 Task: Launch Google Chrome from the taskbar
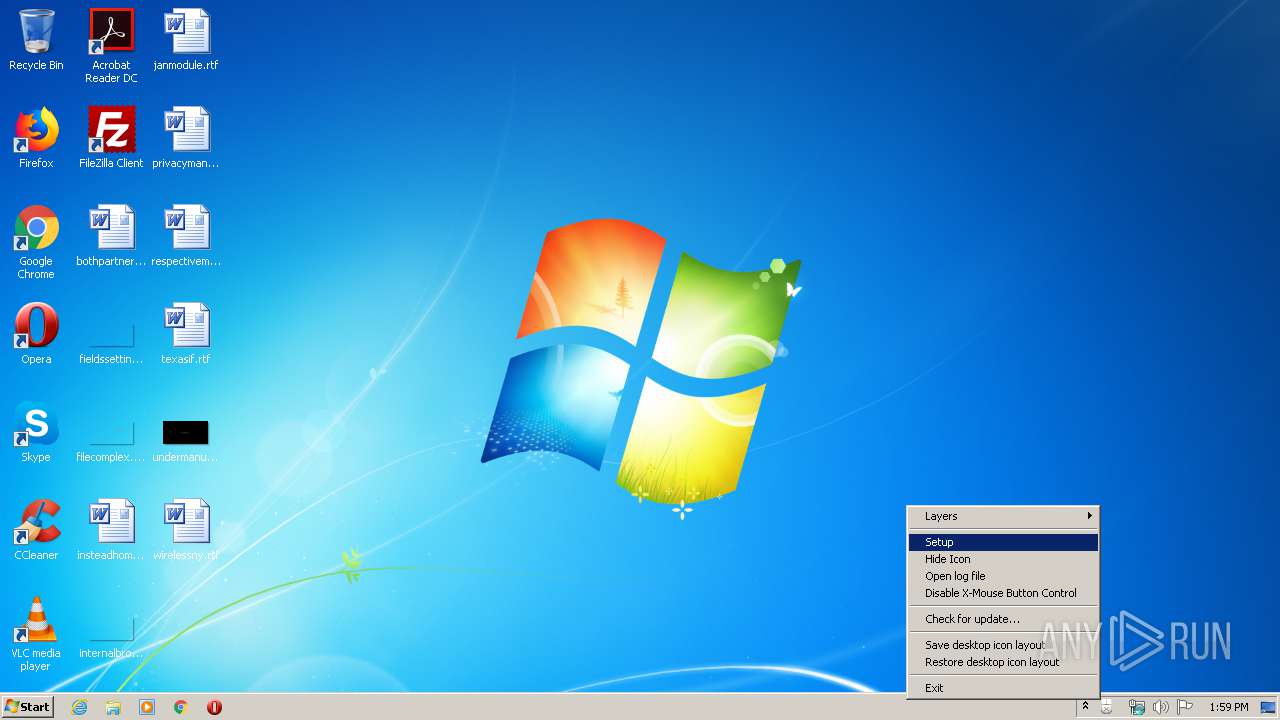[x=181, y=707]
